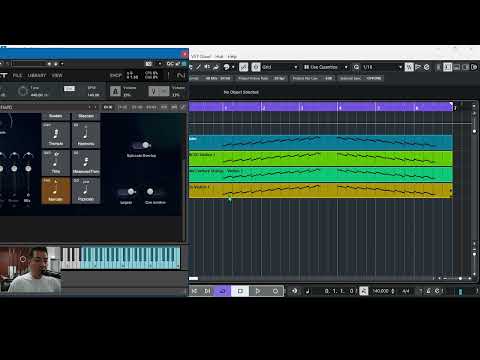Image resolution: width=480 pixels, height=360 pixels.
Task: Close the Kontakt plugin window
Action: [185, 54]
